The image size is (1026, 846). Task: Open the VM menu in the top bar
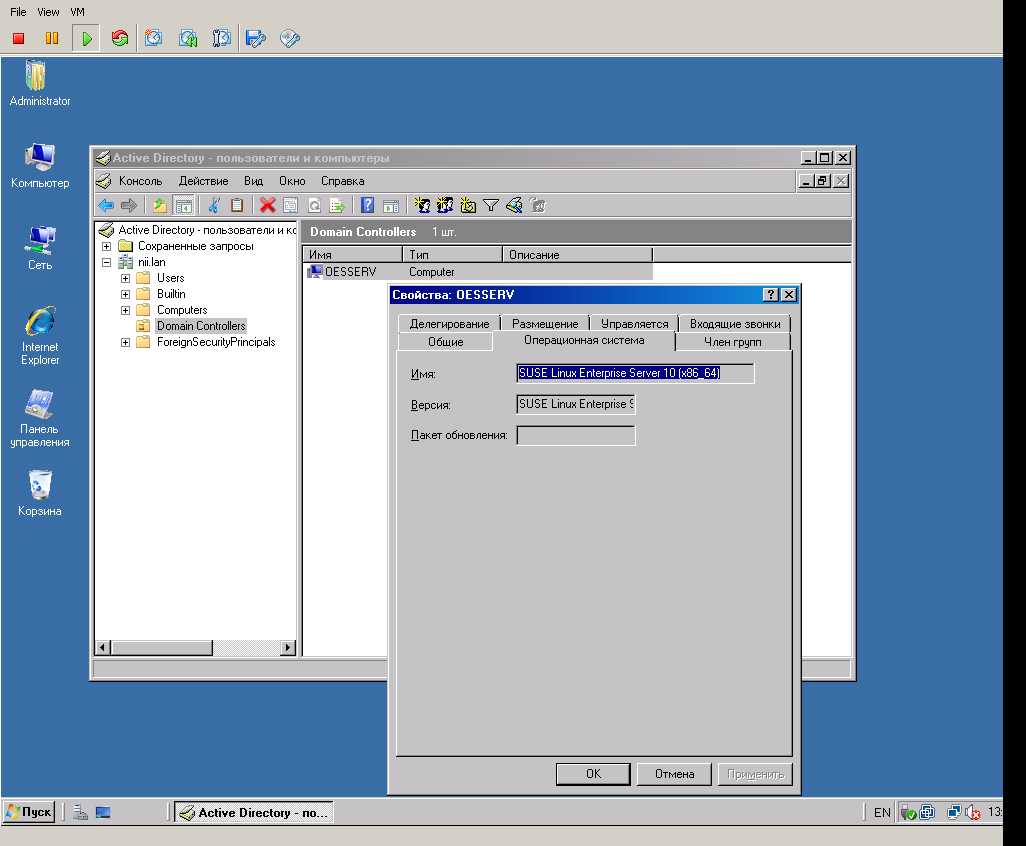coord(77,12)
